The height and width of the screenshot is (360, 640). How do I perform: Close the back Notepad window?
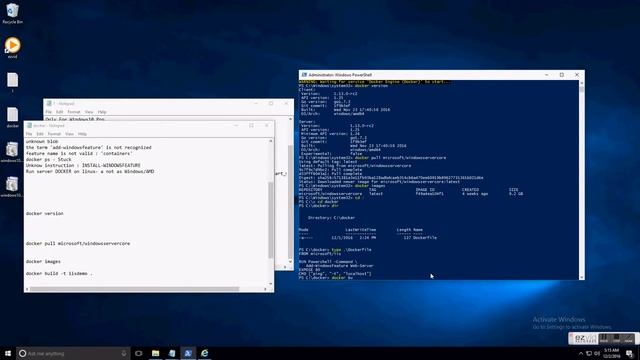coord(286,104)
